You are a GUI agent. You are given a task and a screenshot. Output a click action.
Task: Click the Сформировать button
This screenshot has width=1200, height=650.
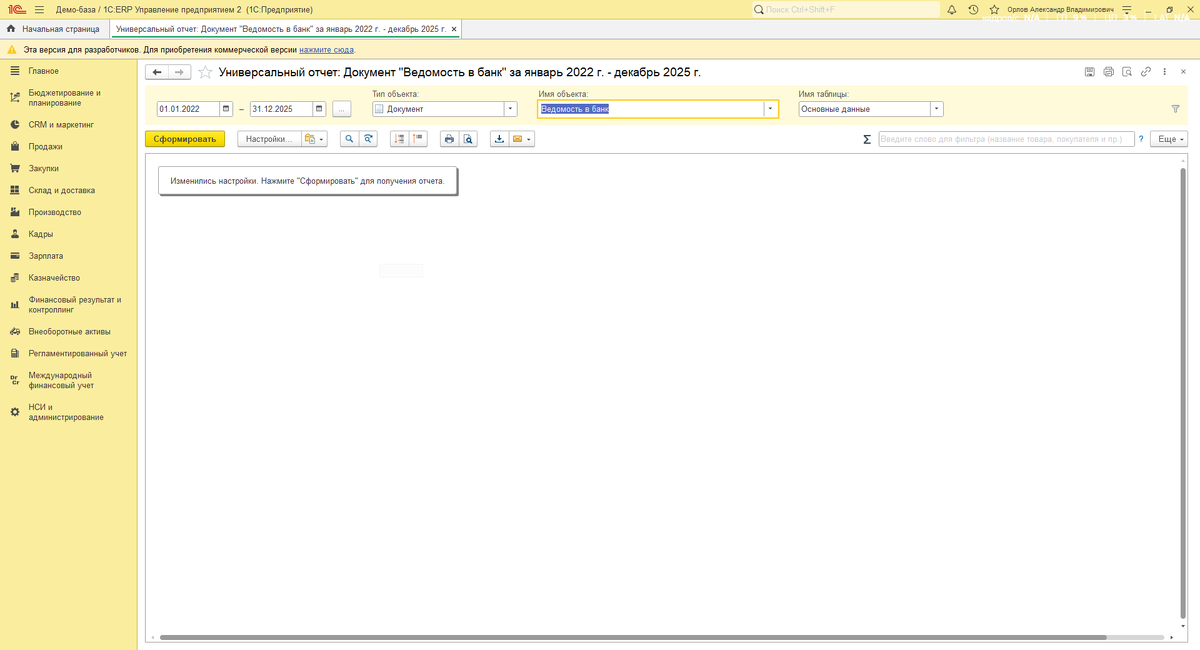pyautogui.click(x=185, y=139)
